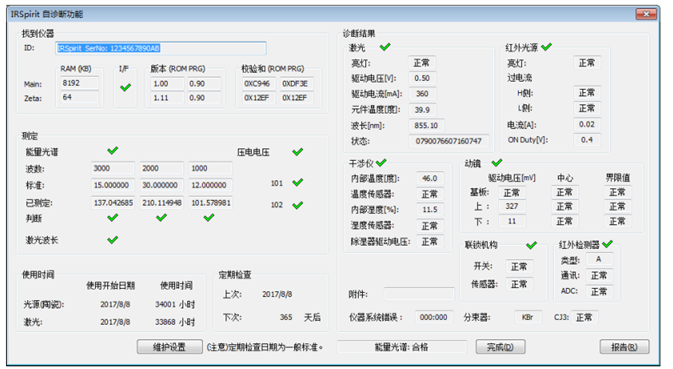Click the Zeta ROM version 1.11
The width and height of the screenshot is (673, 369).
click(x=167, y=97)
